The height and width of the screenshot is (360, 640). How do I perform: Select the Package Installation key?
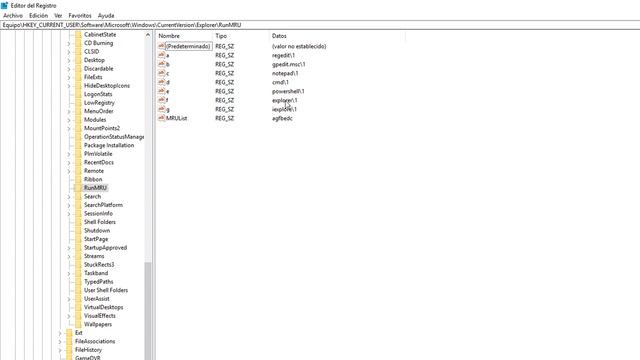click(109, 145)
